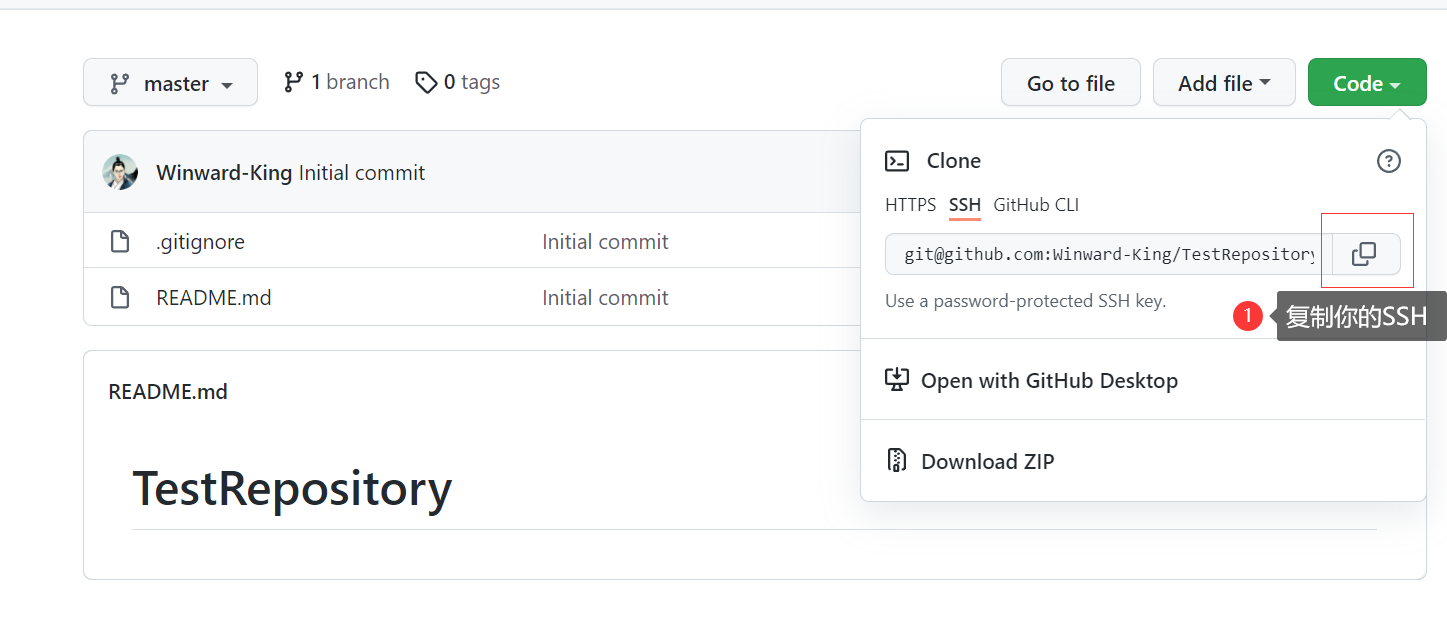Click the zip file icon beside Download ZIP
This screenshot has height=620, width=1447.
coord(897,461)
